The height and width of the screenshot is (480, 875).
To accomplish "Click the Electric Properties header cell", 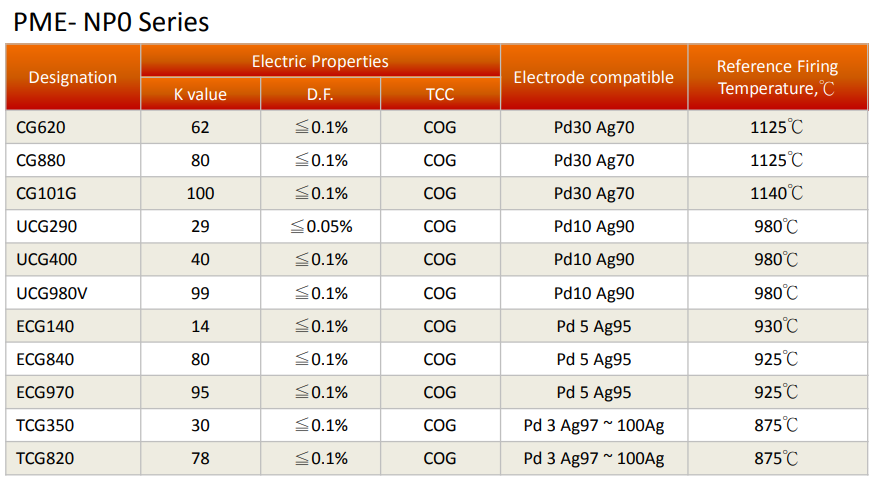I will 320,61.
